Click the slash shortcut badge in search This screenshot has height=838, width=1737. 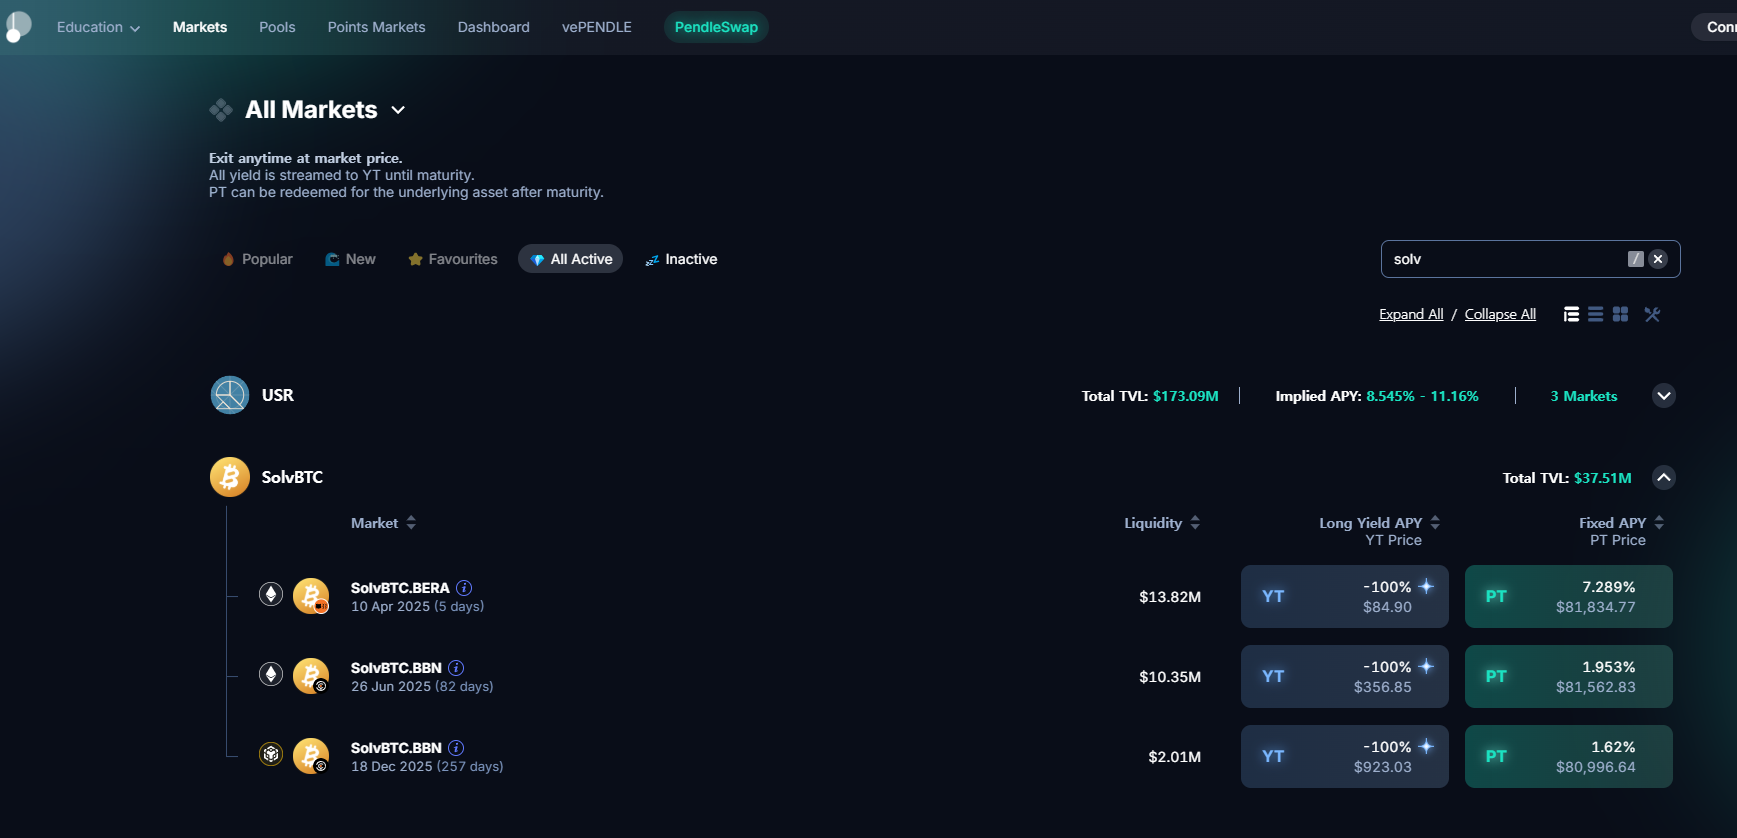click(1636, 259)
